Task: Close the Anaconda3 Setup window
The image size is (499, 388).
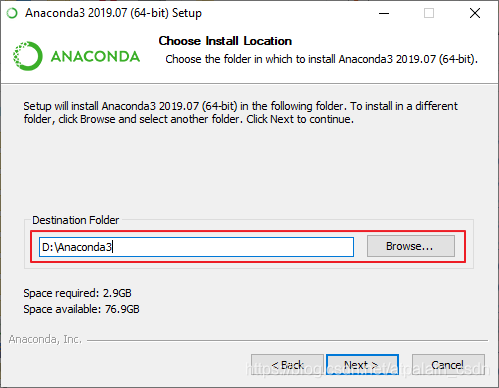Action: [475, 13]
